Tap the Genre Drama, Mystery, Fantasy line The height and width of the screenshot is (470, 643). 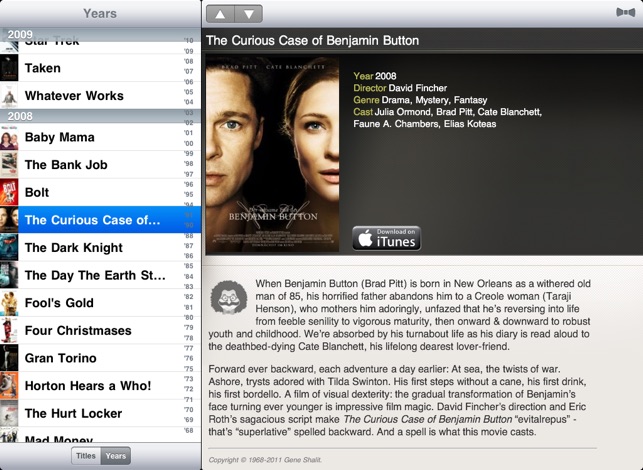click(x=420, y=100)
